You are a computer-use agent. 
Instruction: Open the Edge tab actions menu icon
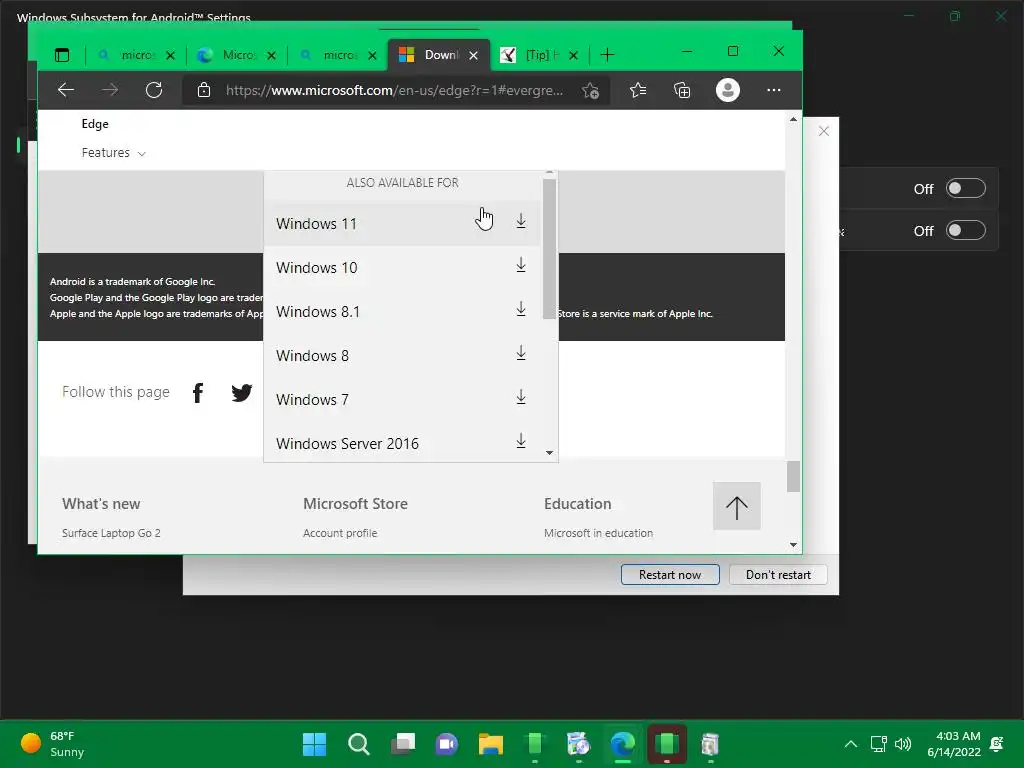point(62,55)
